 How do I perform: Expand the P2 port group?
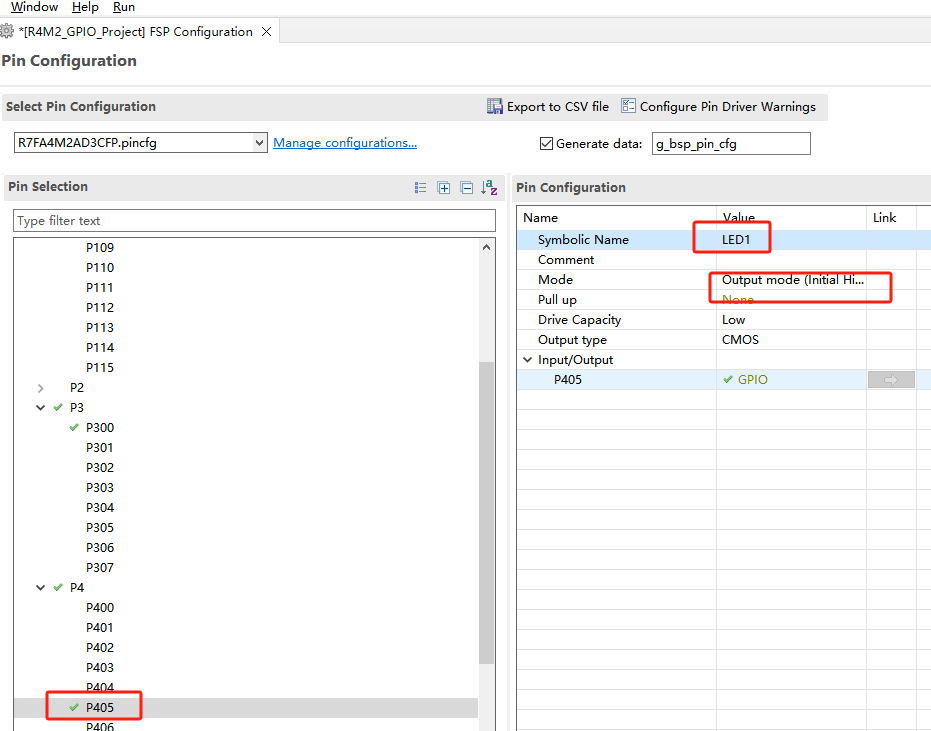click(40, 388)
